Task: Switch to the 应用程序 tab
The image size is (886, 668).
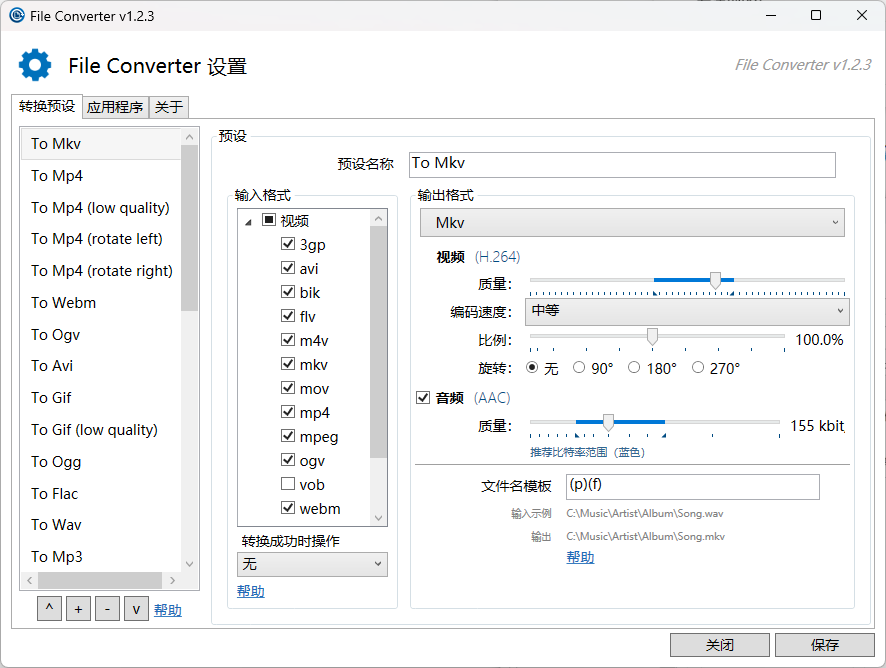Action: coord(115,107)
